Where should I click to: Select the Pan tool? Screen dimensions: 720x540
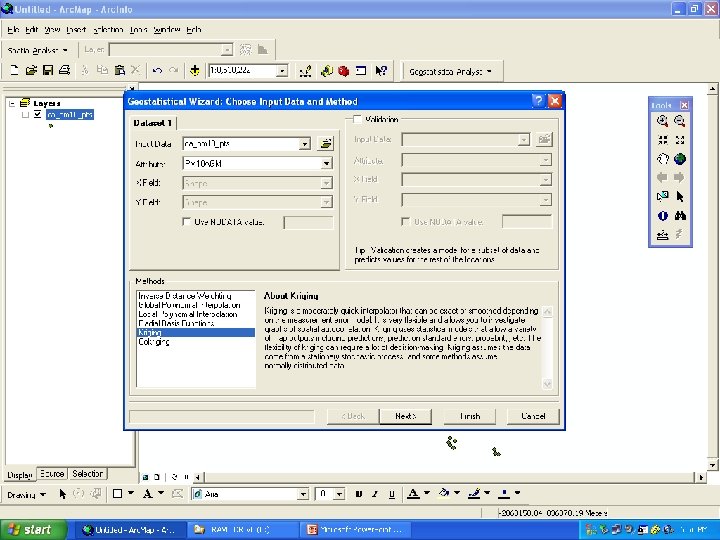(x=662, y=159)
